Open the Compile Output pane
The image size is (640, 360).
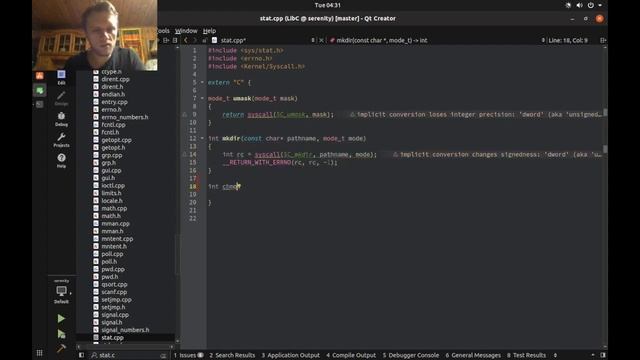[x=351, y=355]
